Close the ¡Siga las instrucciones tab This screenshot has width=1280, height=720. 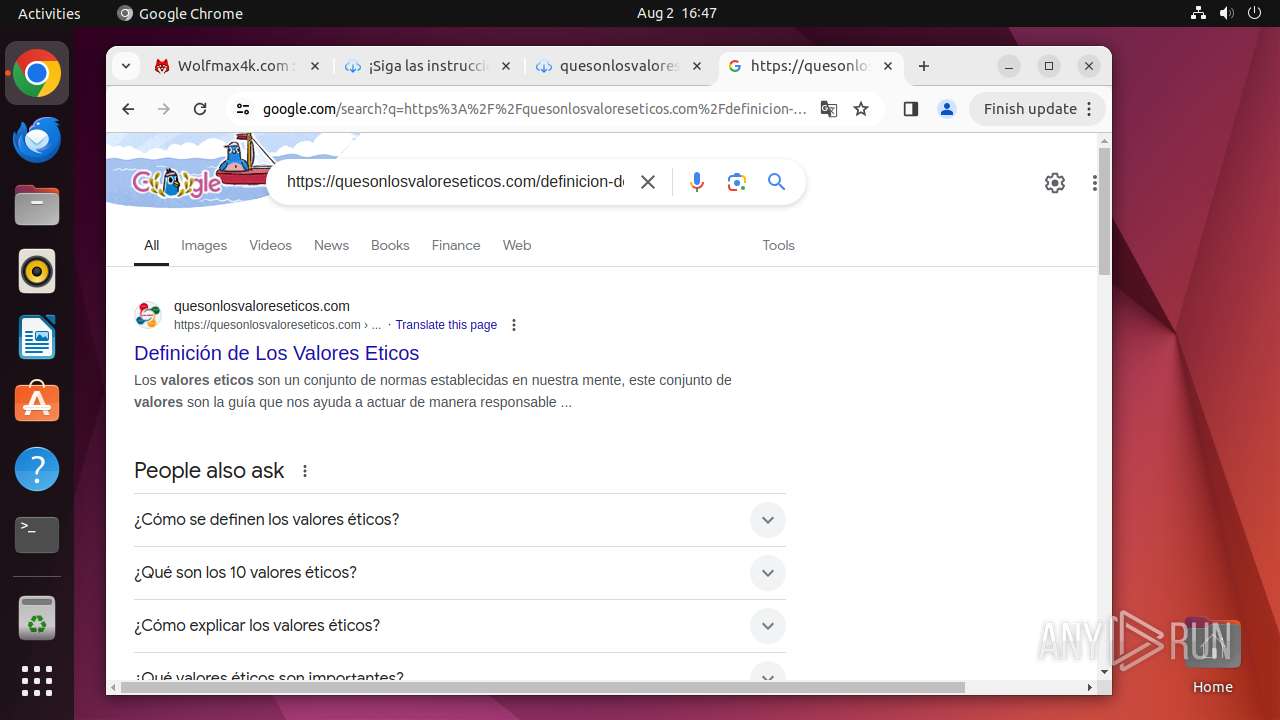(505, 66)
